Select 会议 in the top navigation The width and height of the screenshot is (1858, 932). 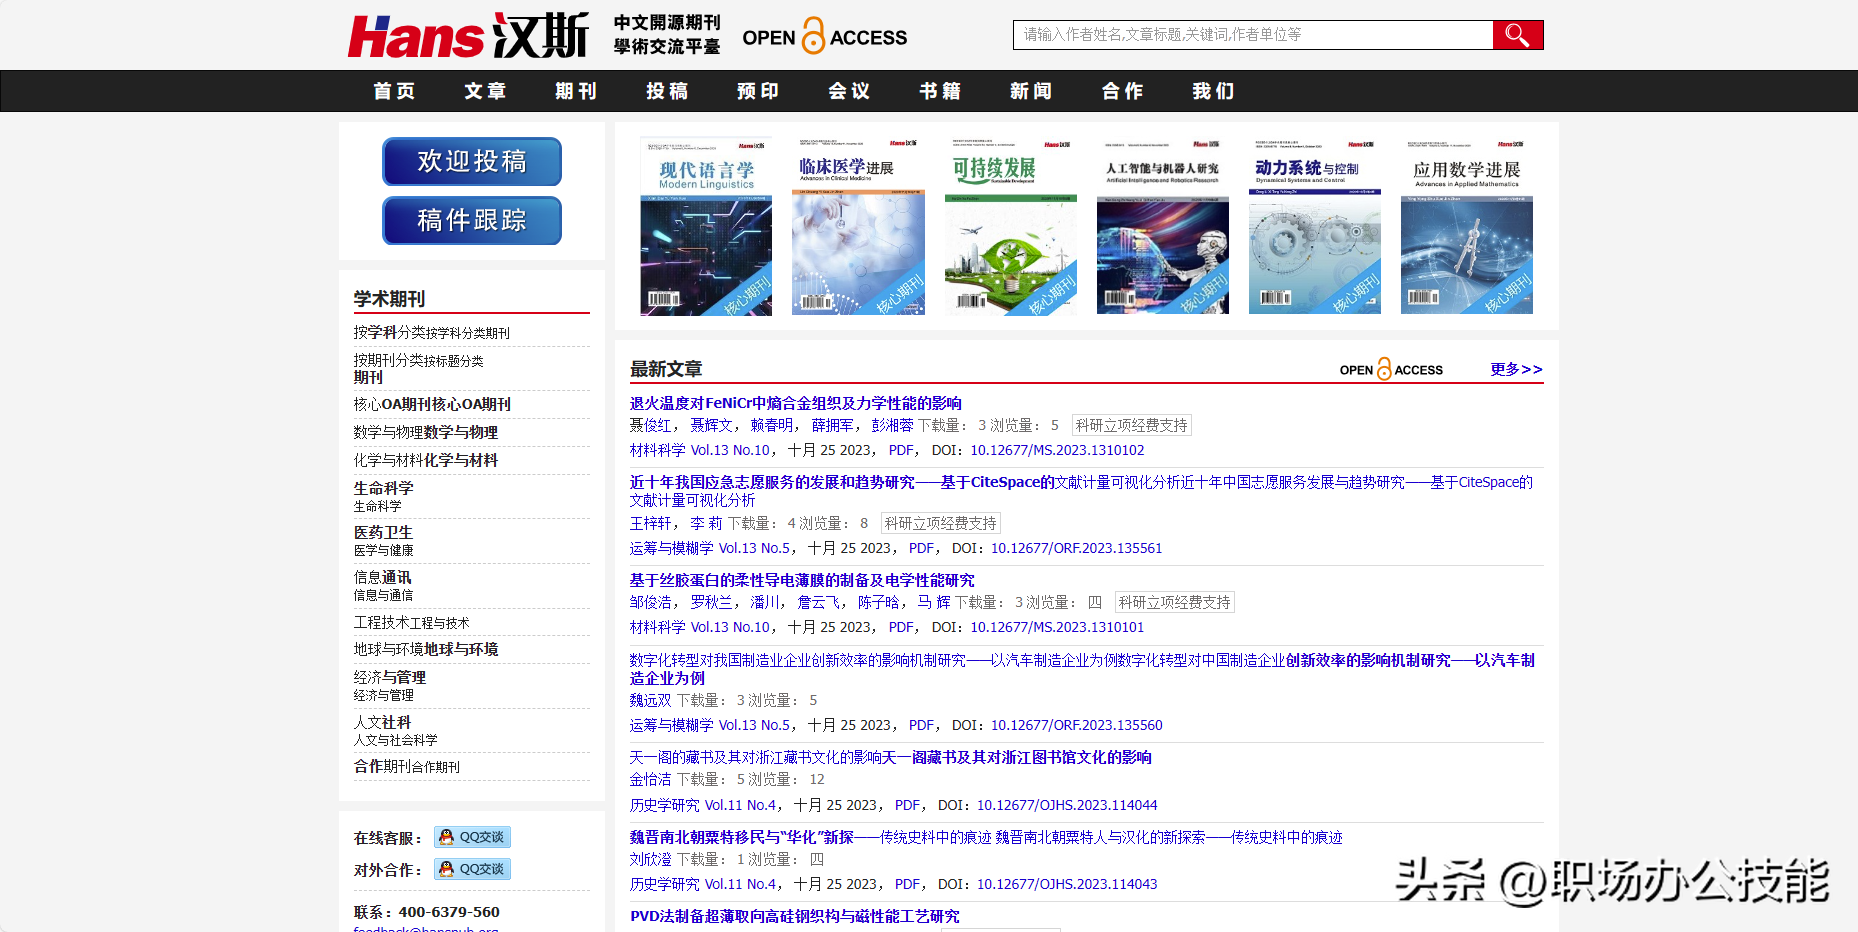[x=849, y=91]
